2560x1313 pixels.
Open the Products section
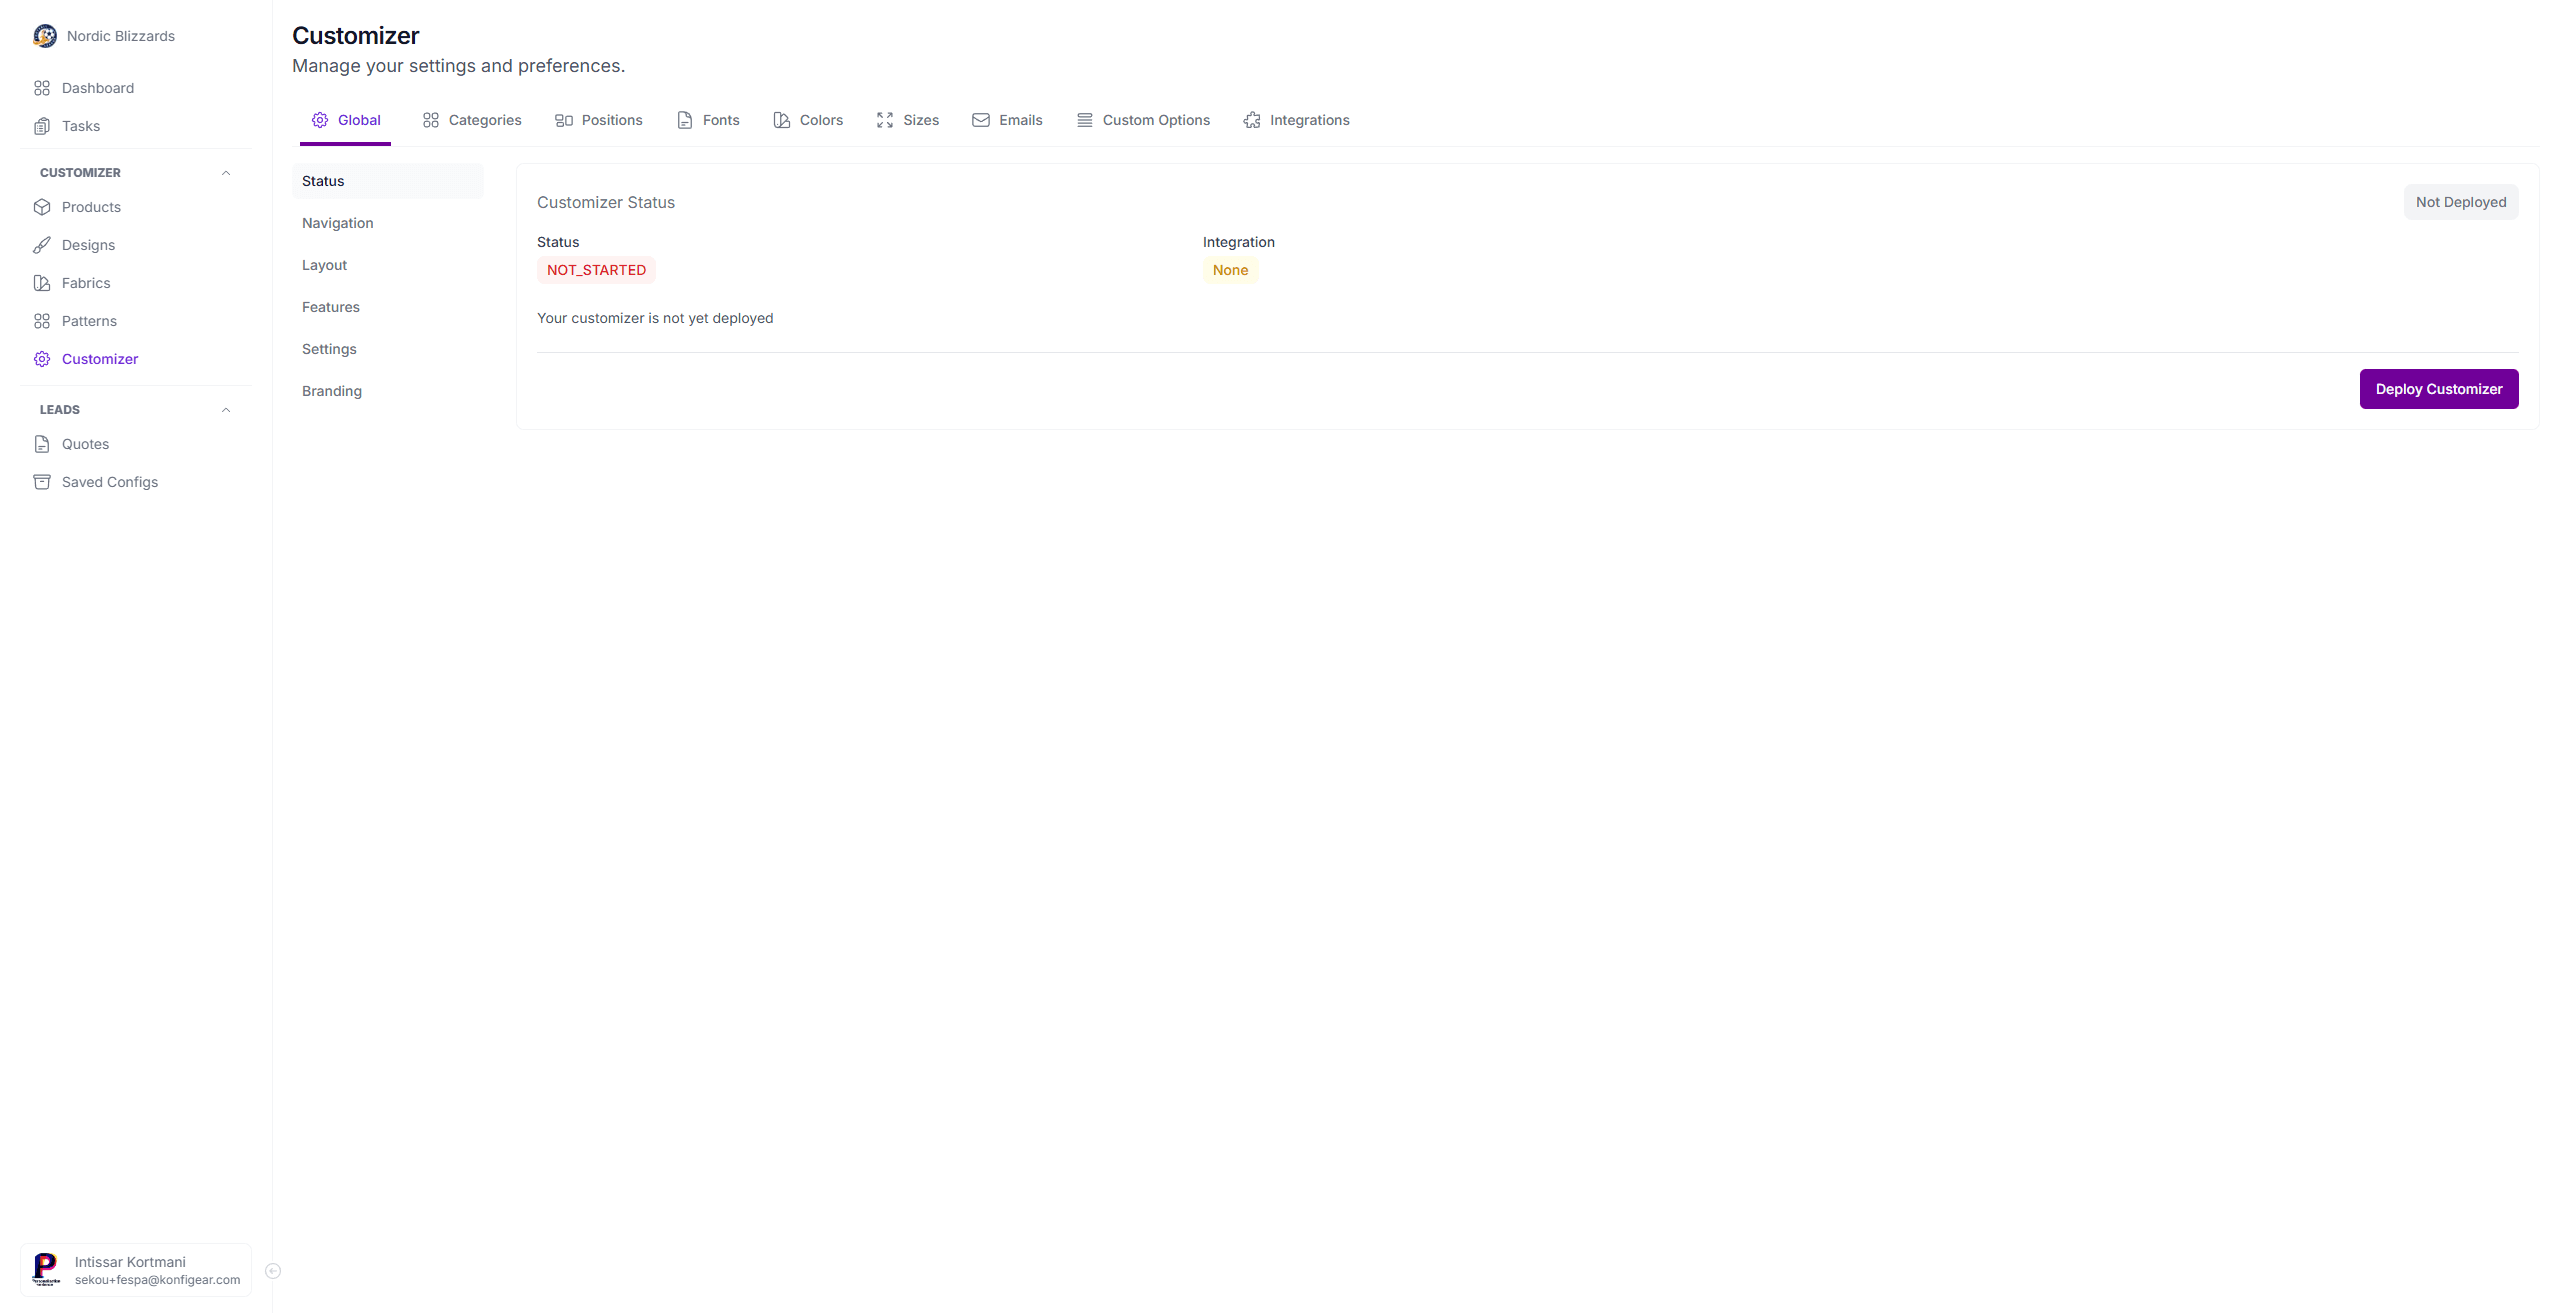point(92,207)
